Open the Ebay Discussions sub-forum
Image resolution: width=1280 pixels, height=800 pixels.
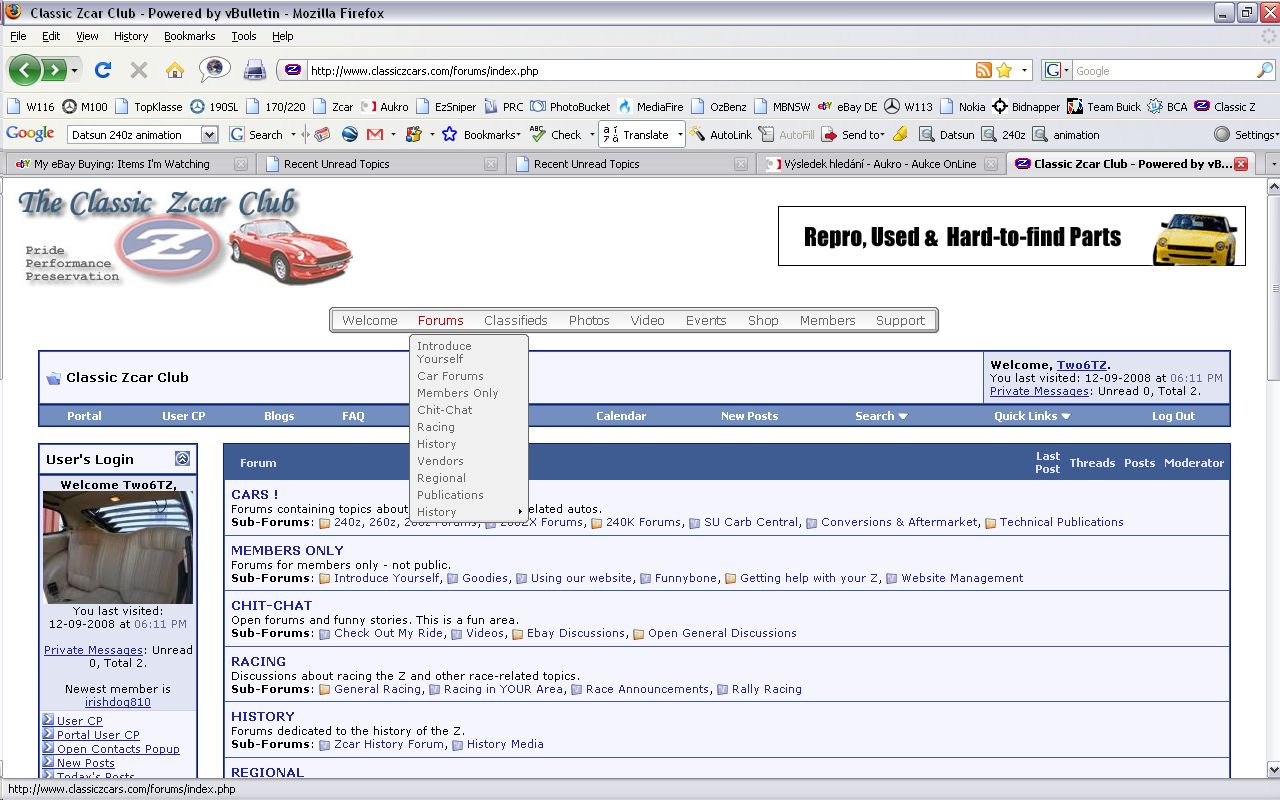pyautogui.click(x=576, y=633)
